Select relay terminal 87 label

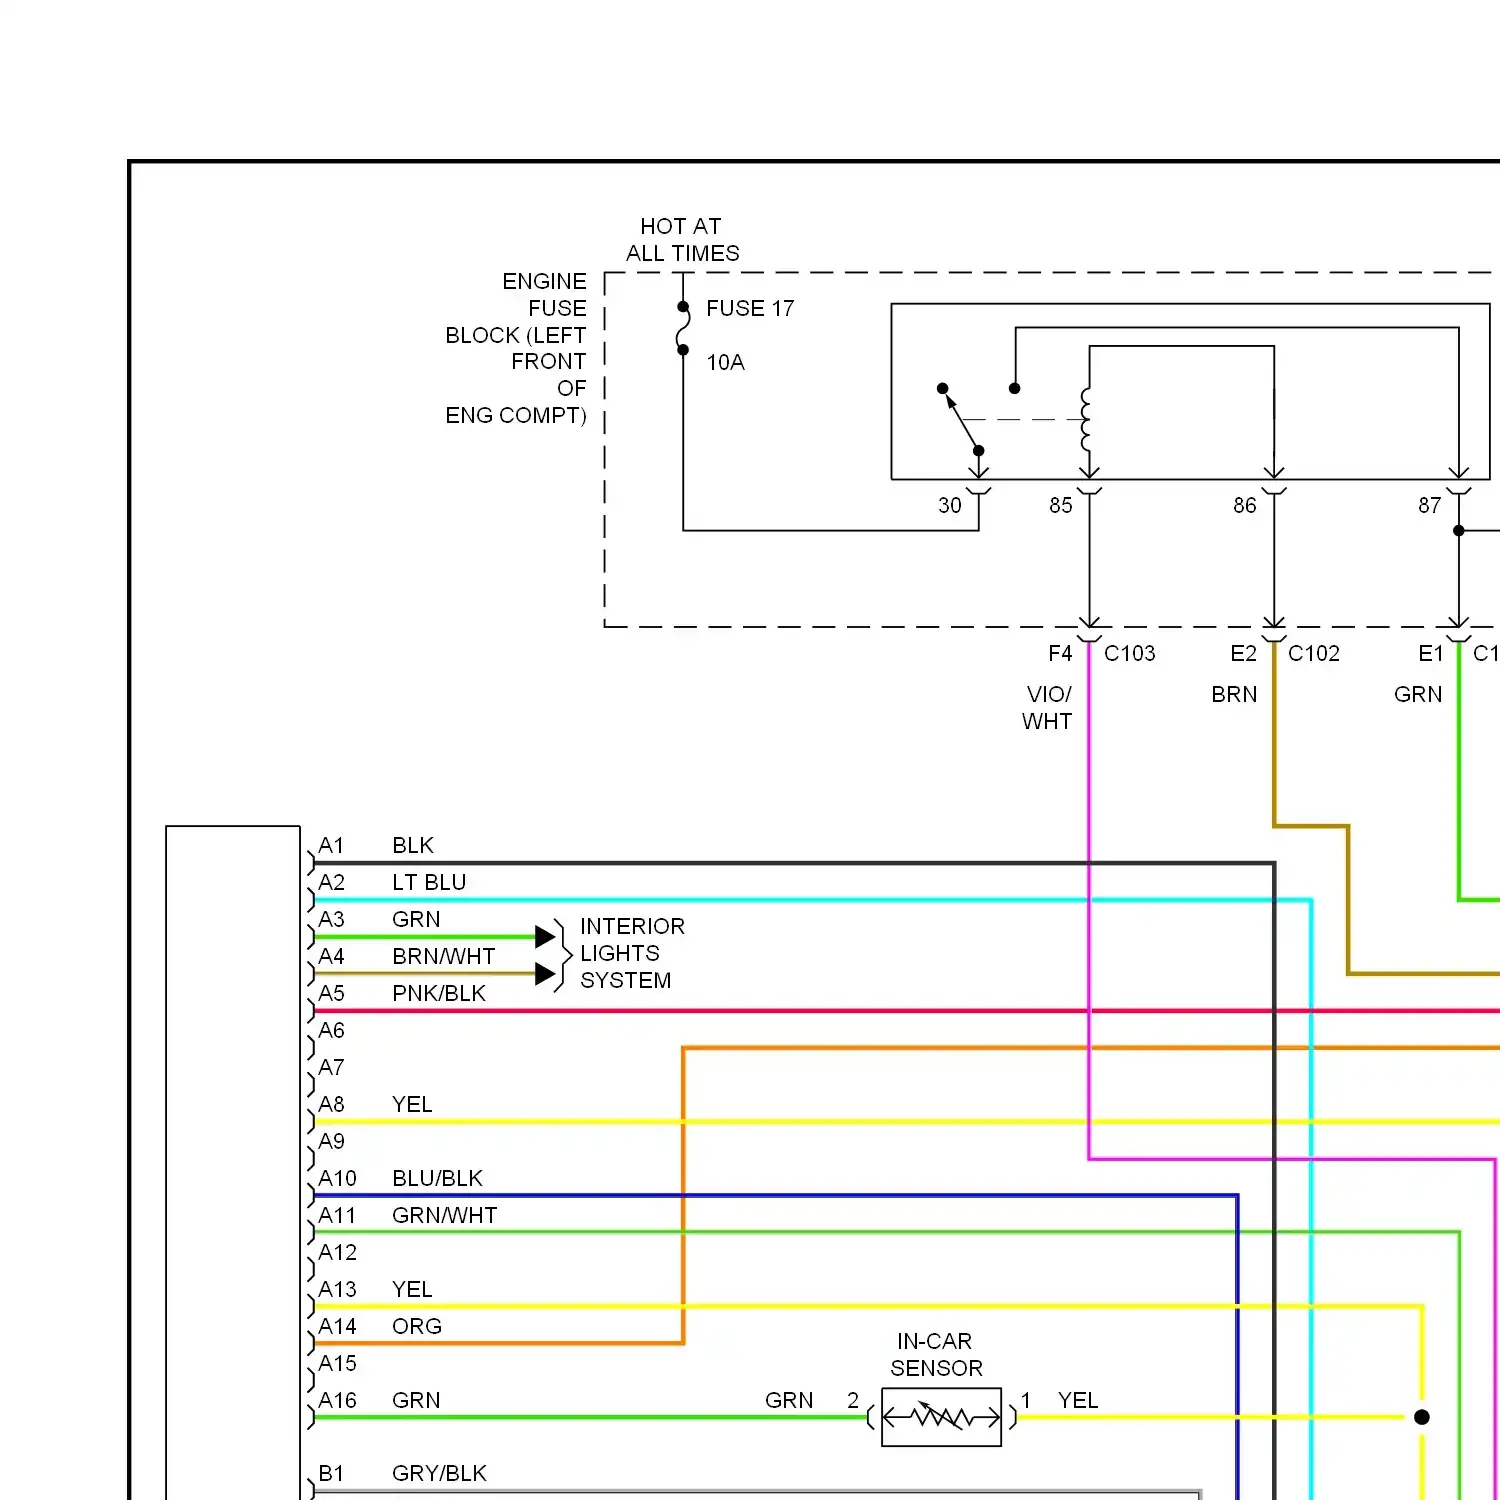pyautogui.click(x=1430, y=505)
